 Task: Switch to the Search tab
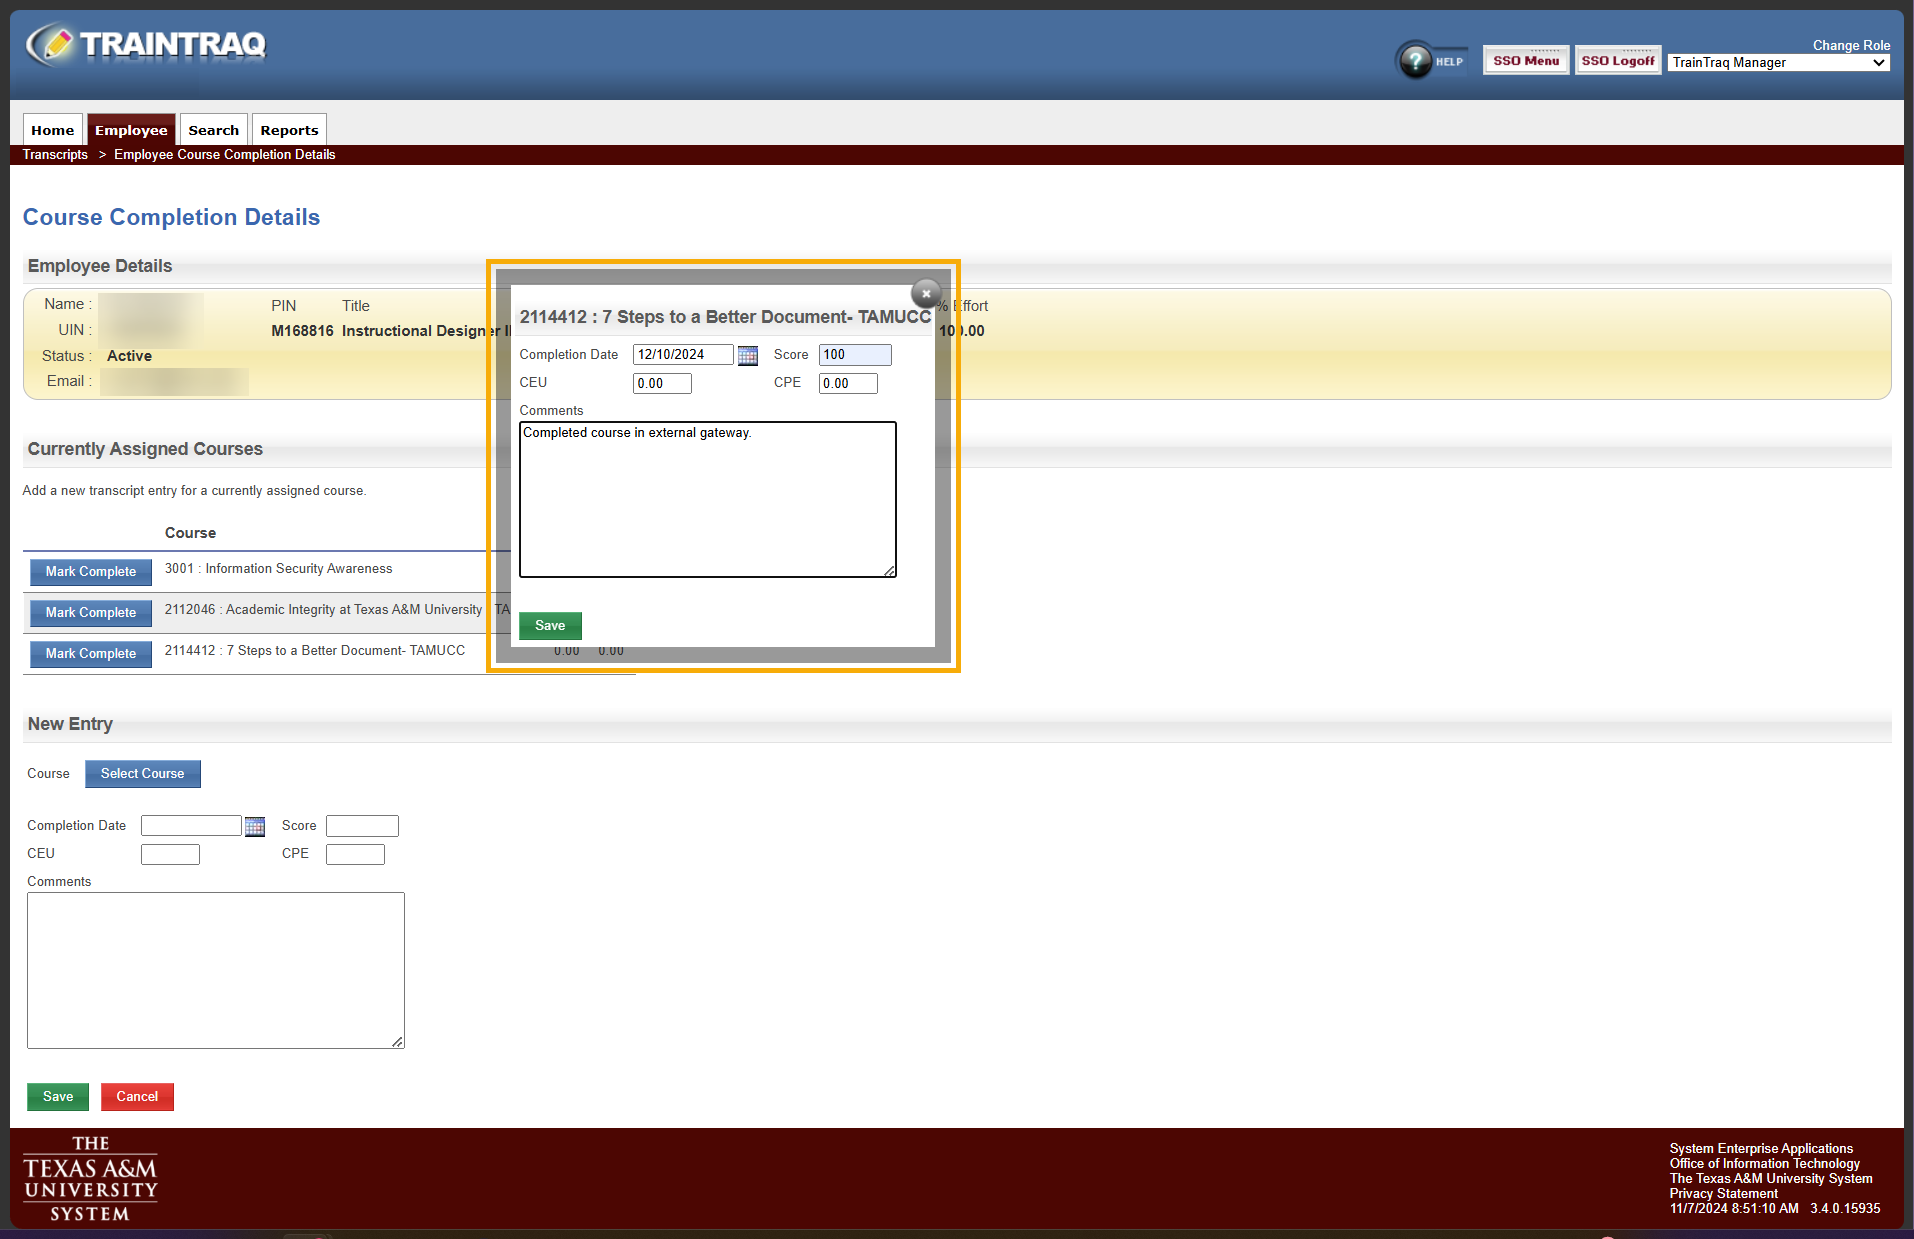pyautogui.click(x=213, y=129)
